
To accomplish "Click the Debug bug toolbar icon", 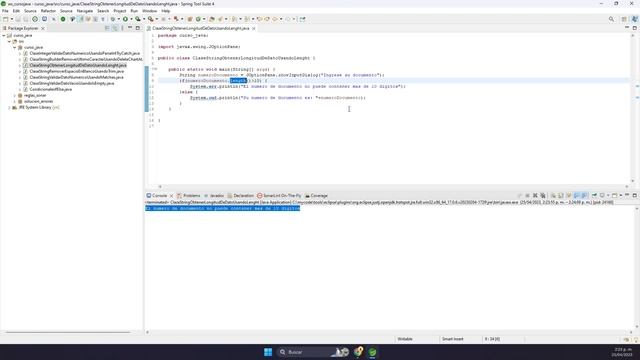I will tap(113, 19).
